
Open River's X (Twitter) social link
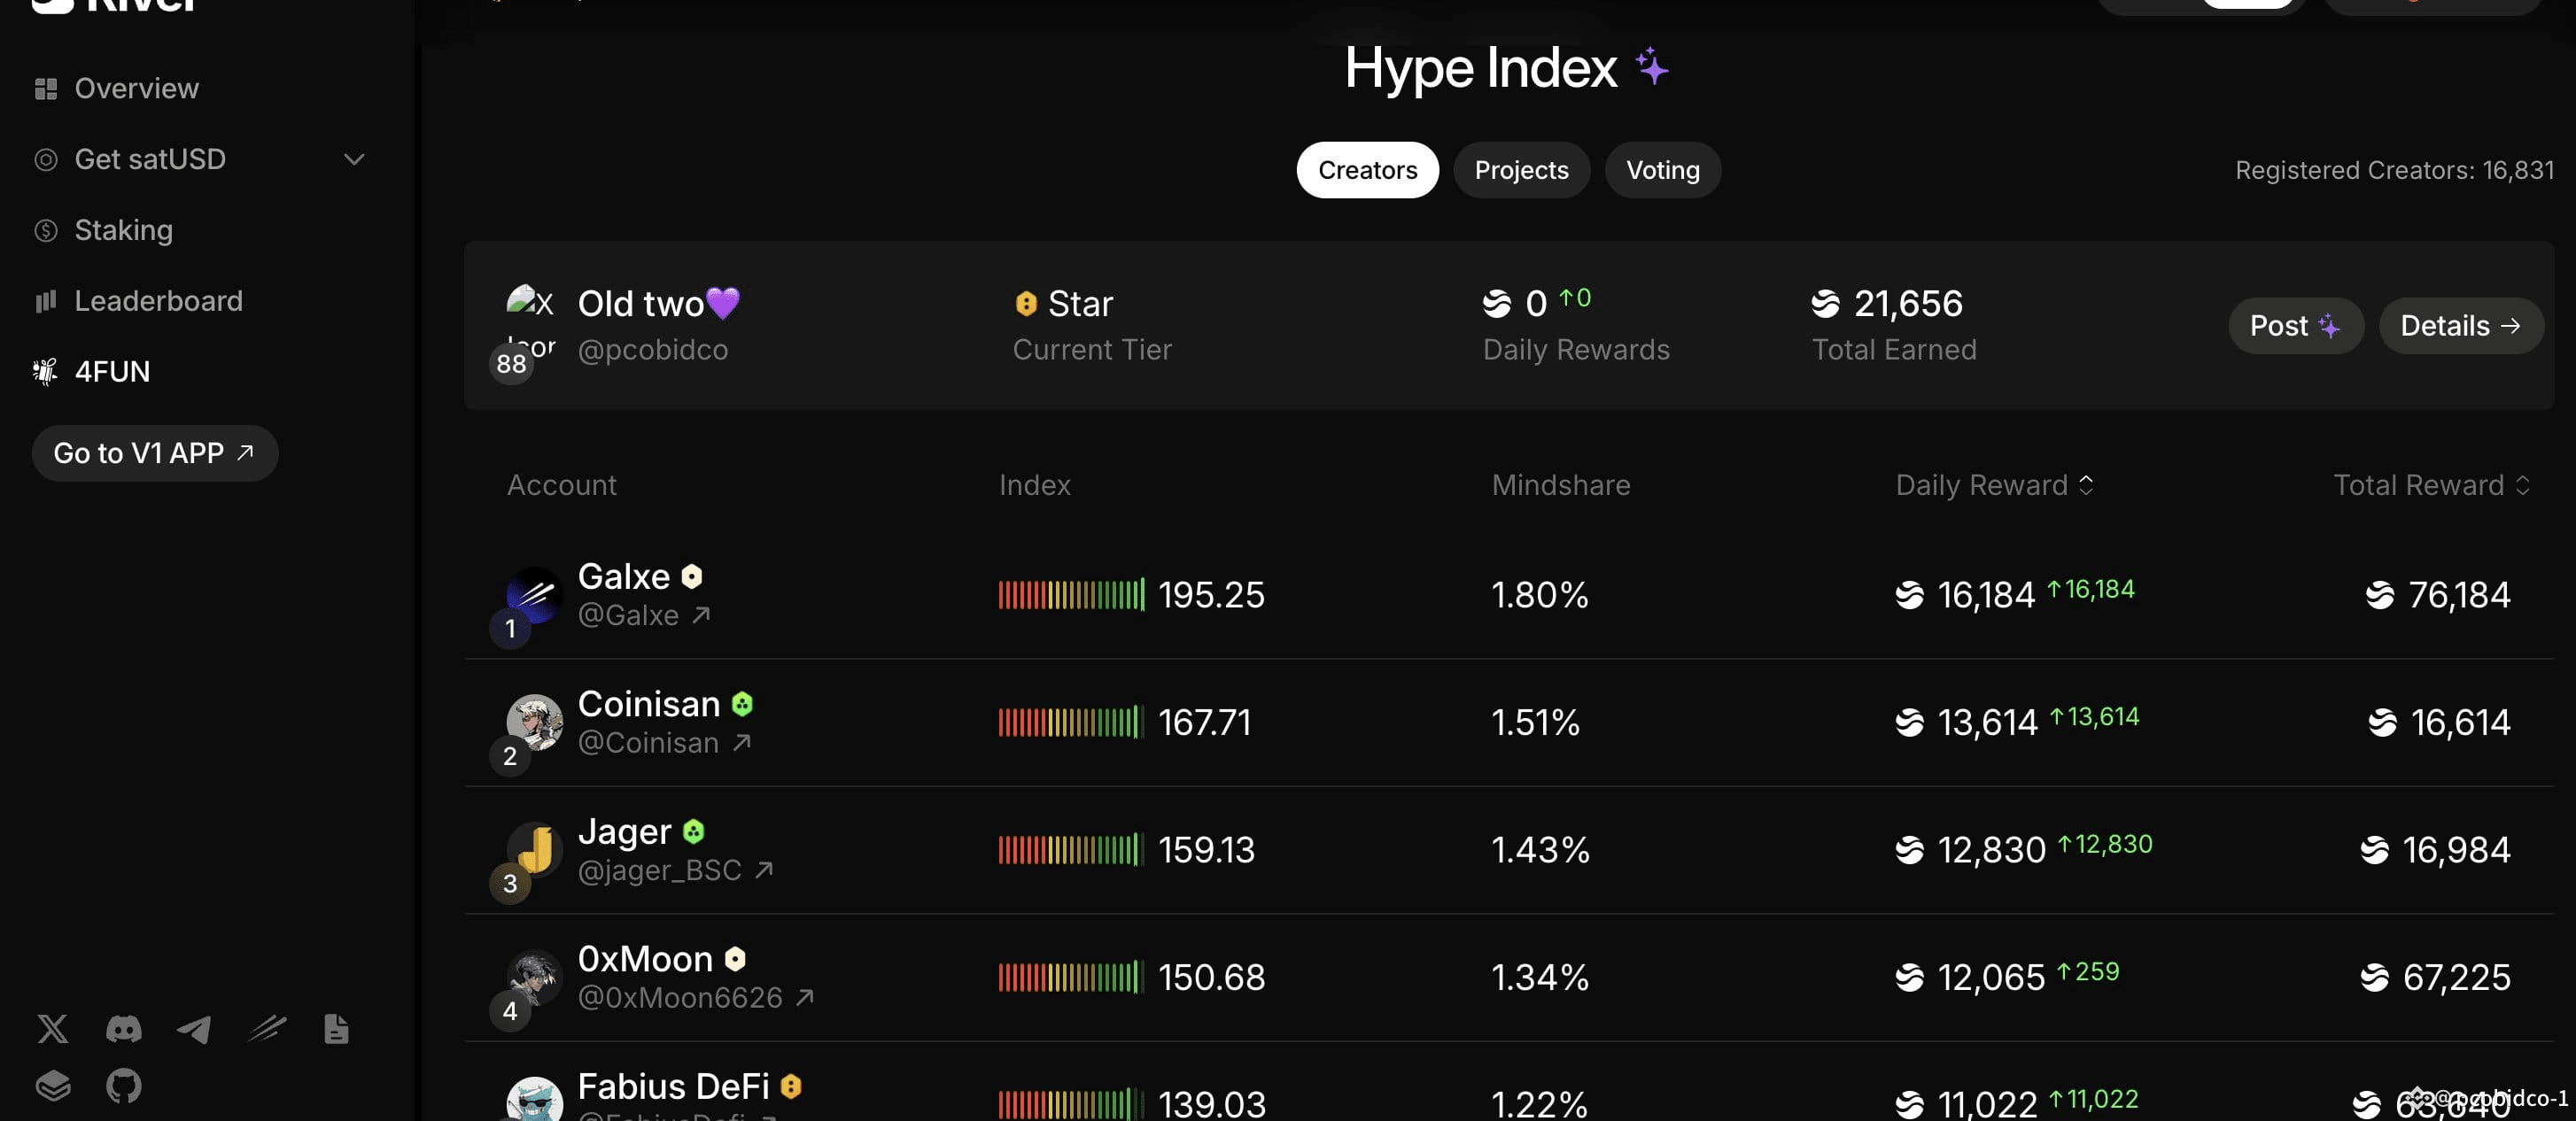53,1028
